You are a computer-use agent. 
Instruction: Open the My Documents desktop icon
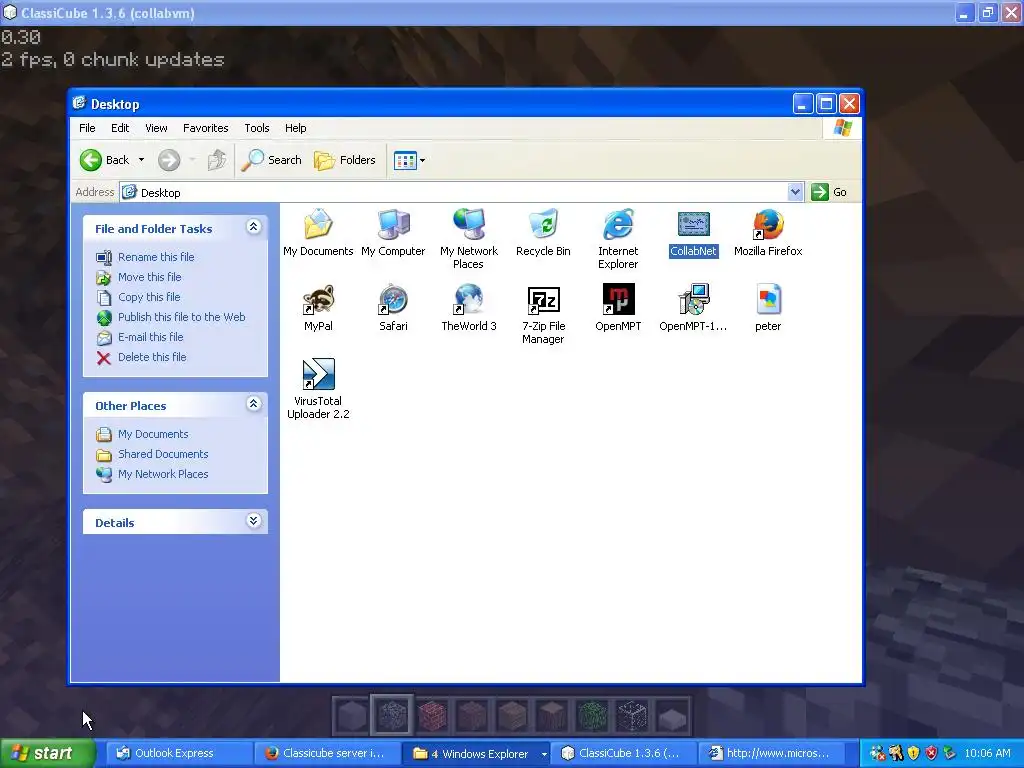coord(318,232)
